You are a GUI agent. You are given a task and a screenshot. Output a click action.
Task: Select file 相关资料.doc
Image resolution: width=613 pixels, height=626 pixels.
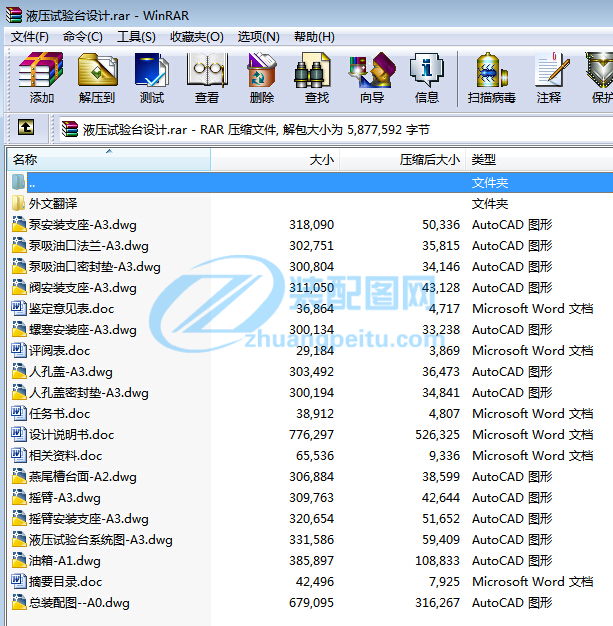[65, 456]
